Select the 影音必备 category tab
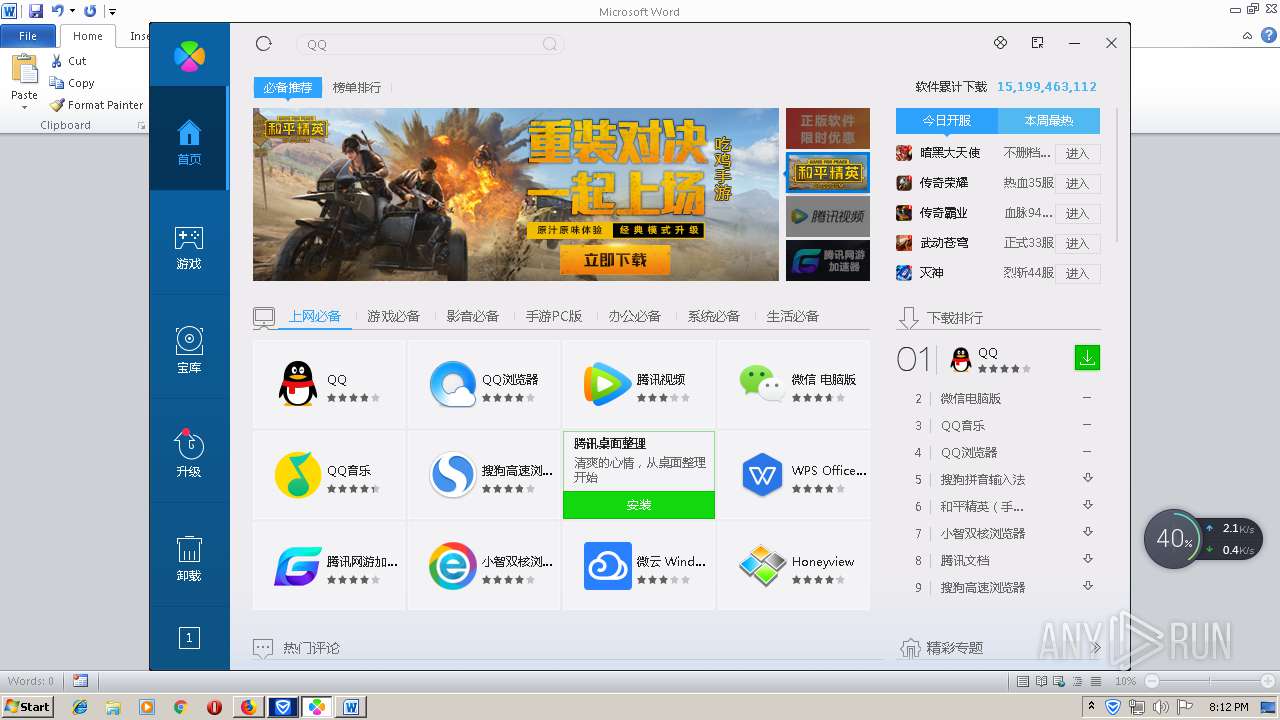 click(472, 316)
